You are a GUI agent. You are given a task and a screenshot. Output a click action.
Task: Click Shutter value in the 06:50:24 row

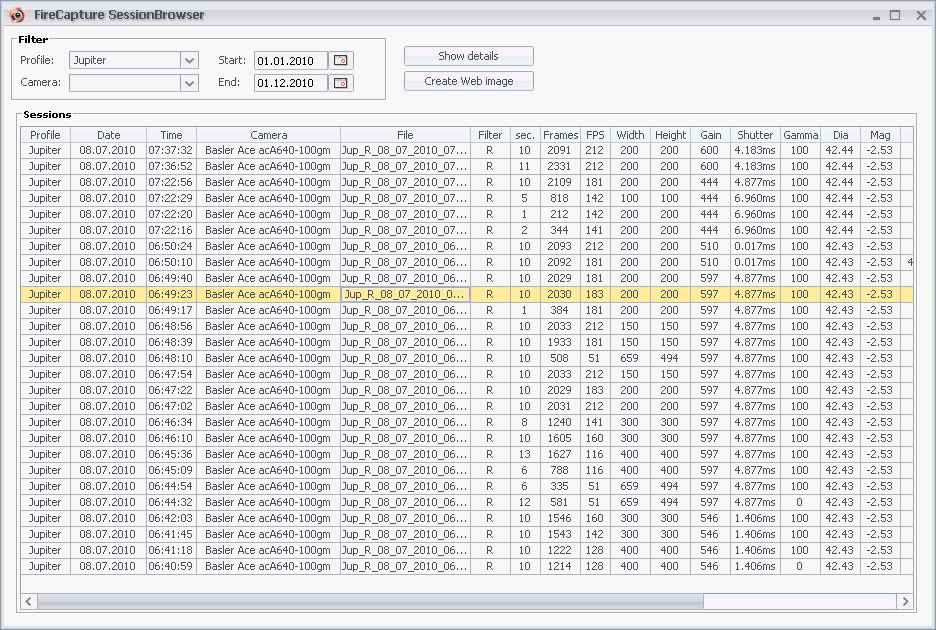click(x=755, y=246)
